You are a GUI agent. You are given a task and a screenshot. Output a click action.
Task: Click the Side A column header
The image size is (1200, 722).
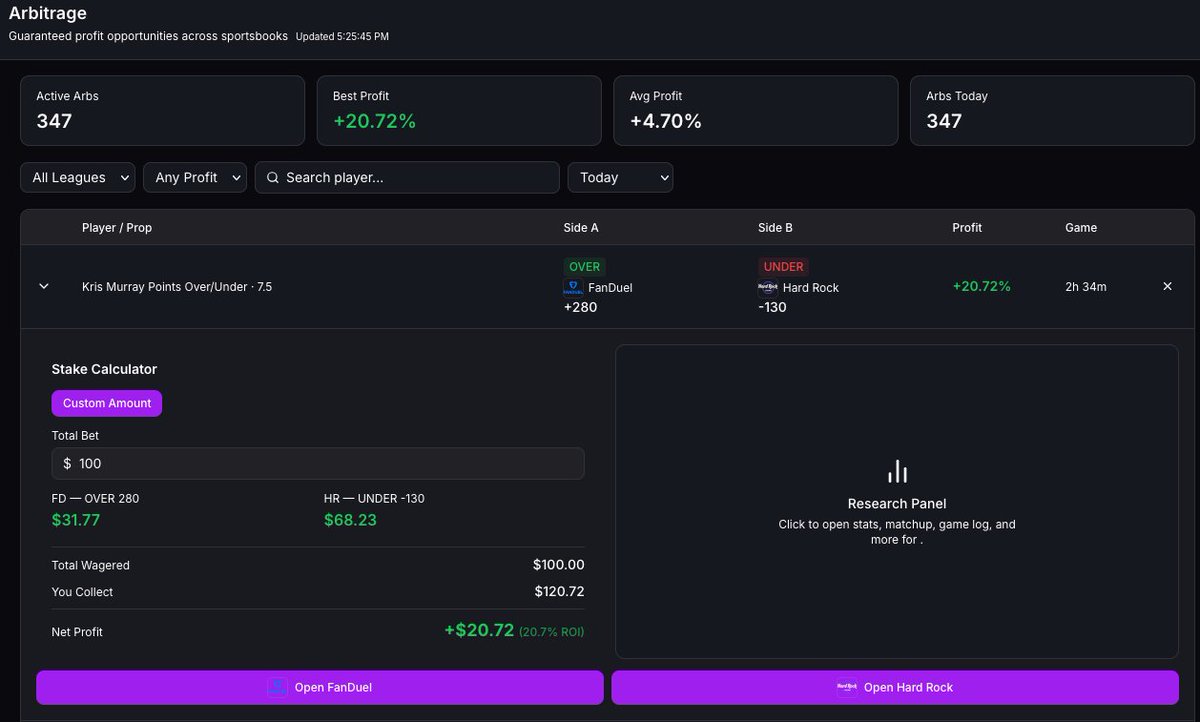coord(581,227)
